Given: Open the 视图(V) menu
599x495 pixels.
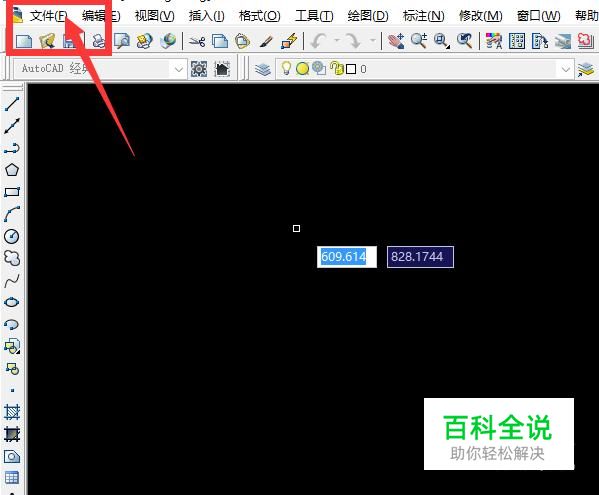Looking at the screenshot, I should pyautogui.click(x=154, y=16).
